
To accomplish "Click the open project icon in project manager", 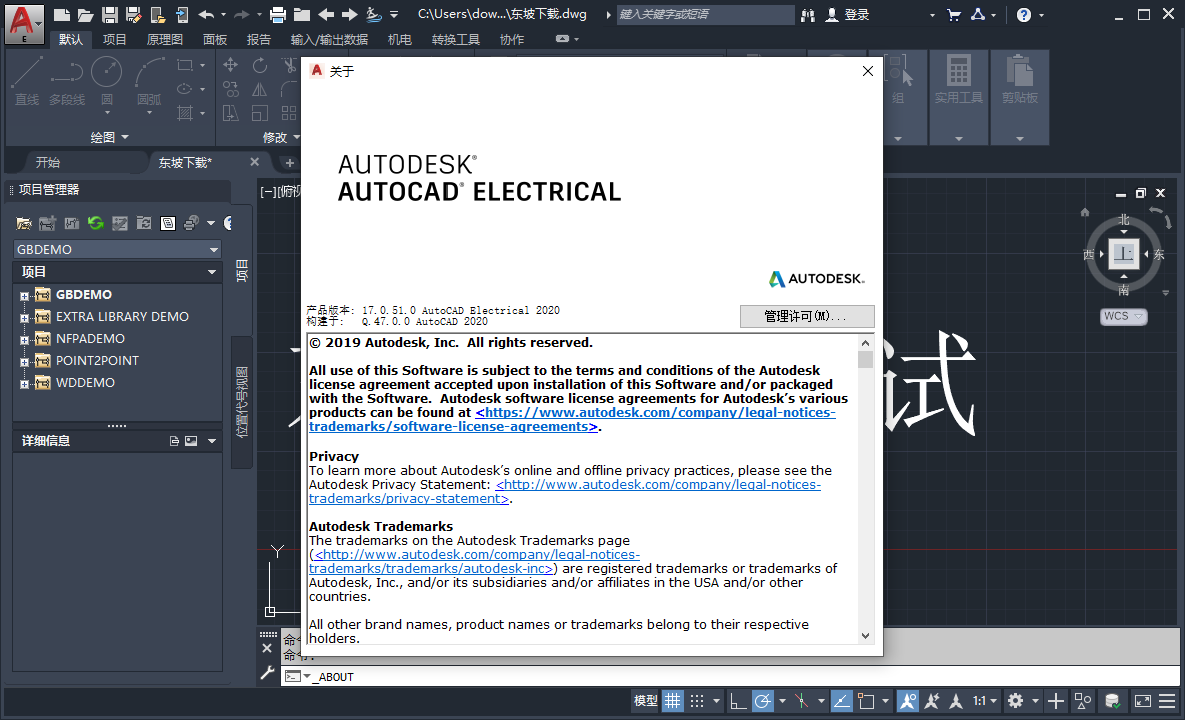I will [24, 222].
